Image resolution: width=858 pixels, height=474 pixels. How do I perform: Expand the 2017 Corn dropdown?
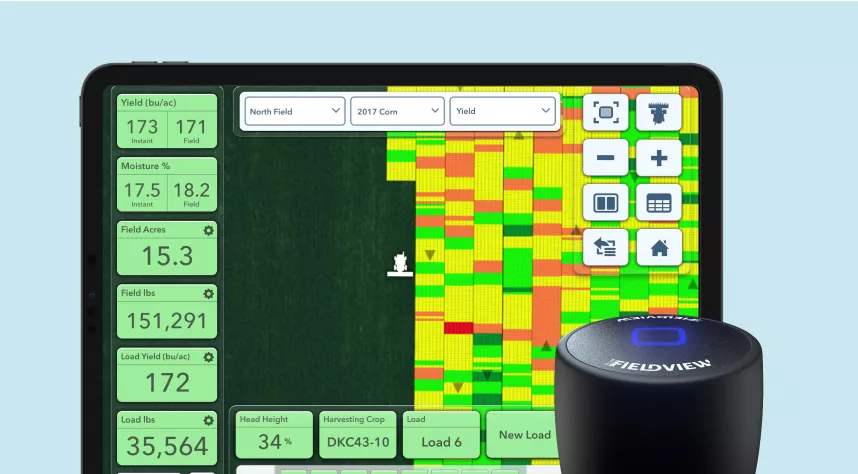(x=397, y=111)
